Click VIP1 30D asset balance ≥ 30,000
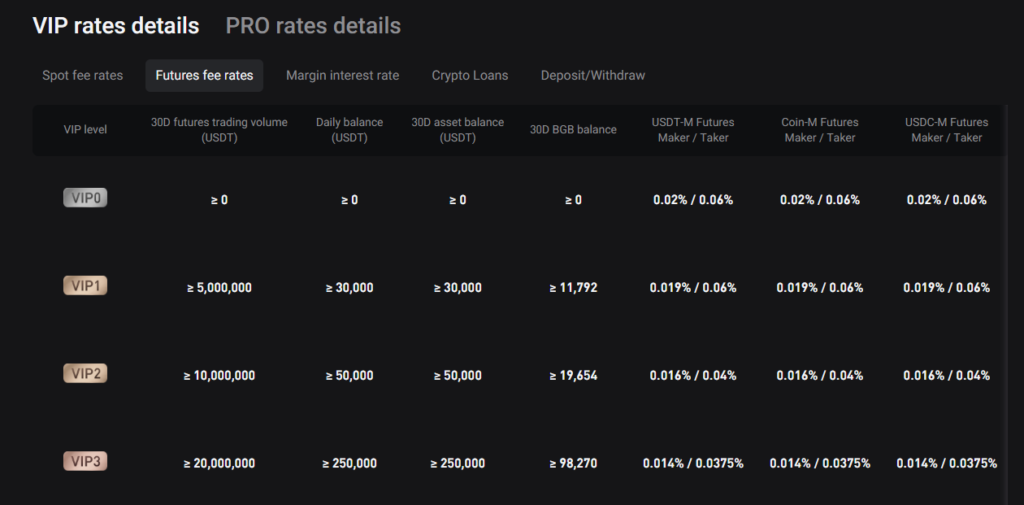The width and height of the screenshot is (1024, 505). click(457, 287)
